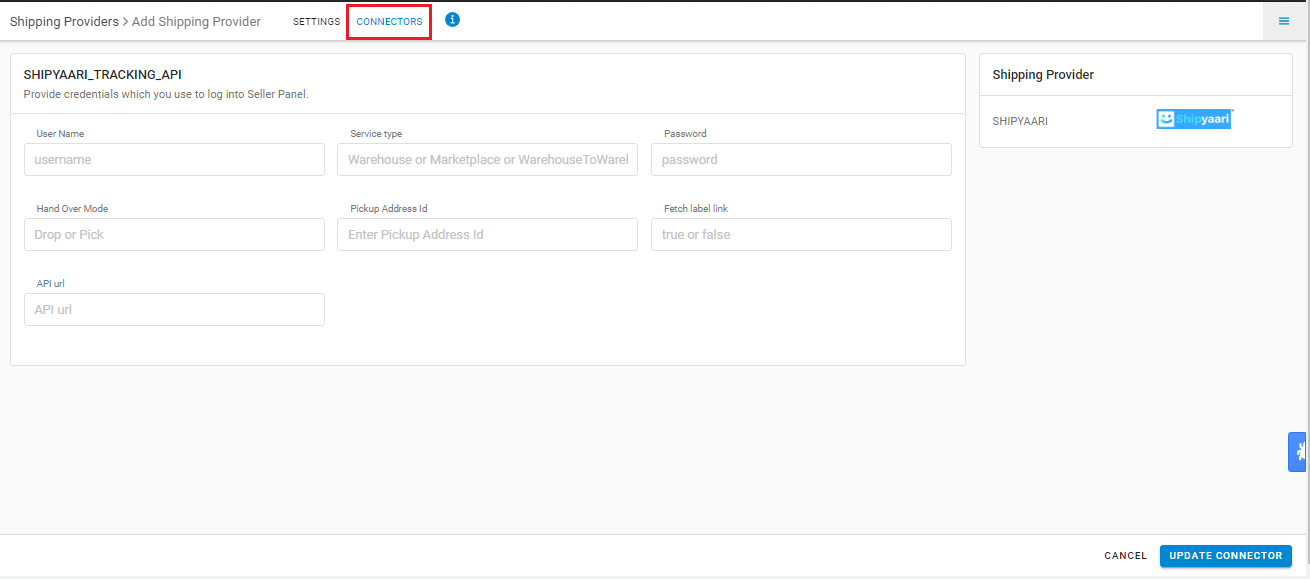The image size is (1310, 579).
Task: Focus the User Name field
Action: pos(174,159)
